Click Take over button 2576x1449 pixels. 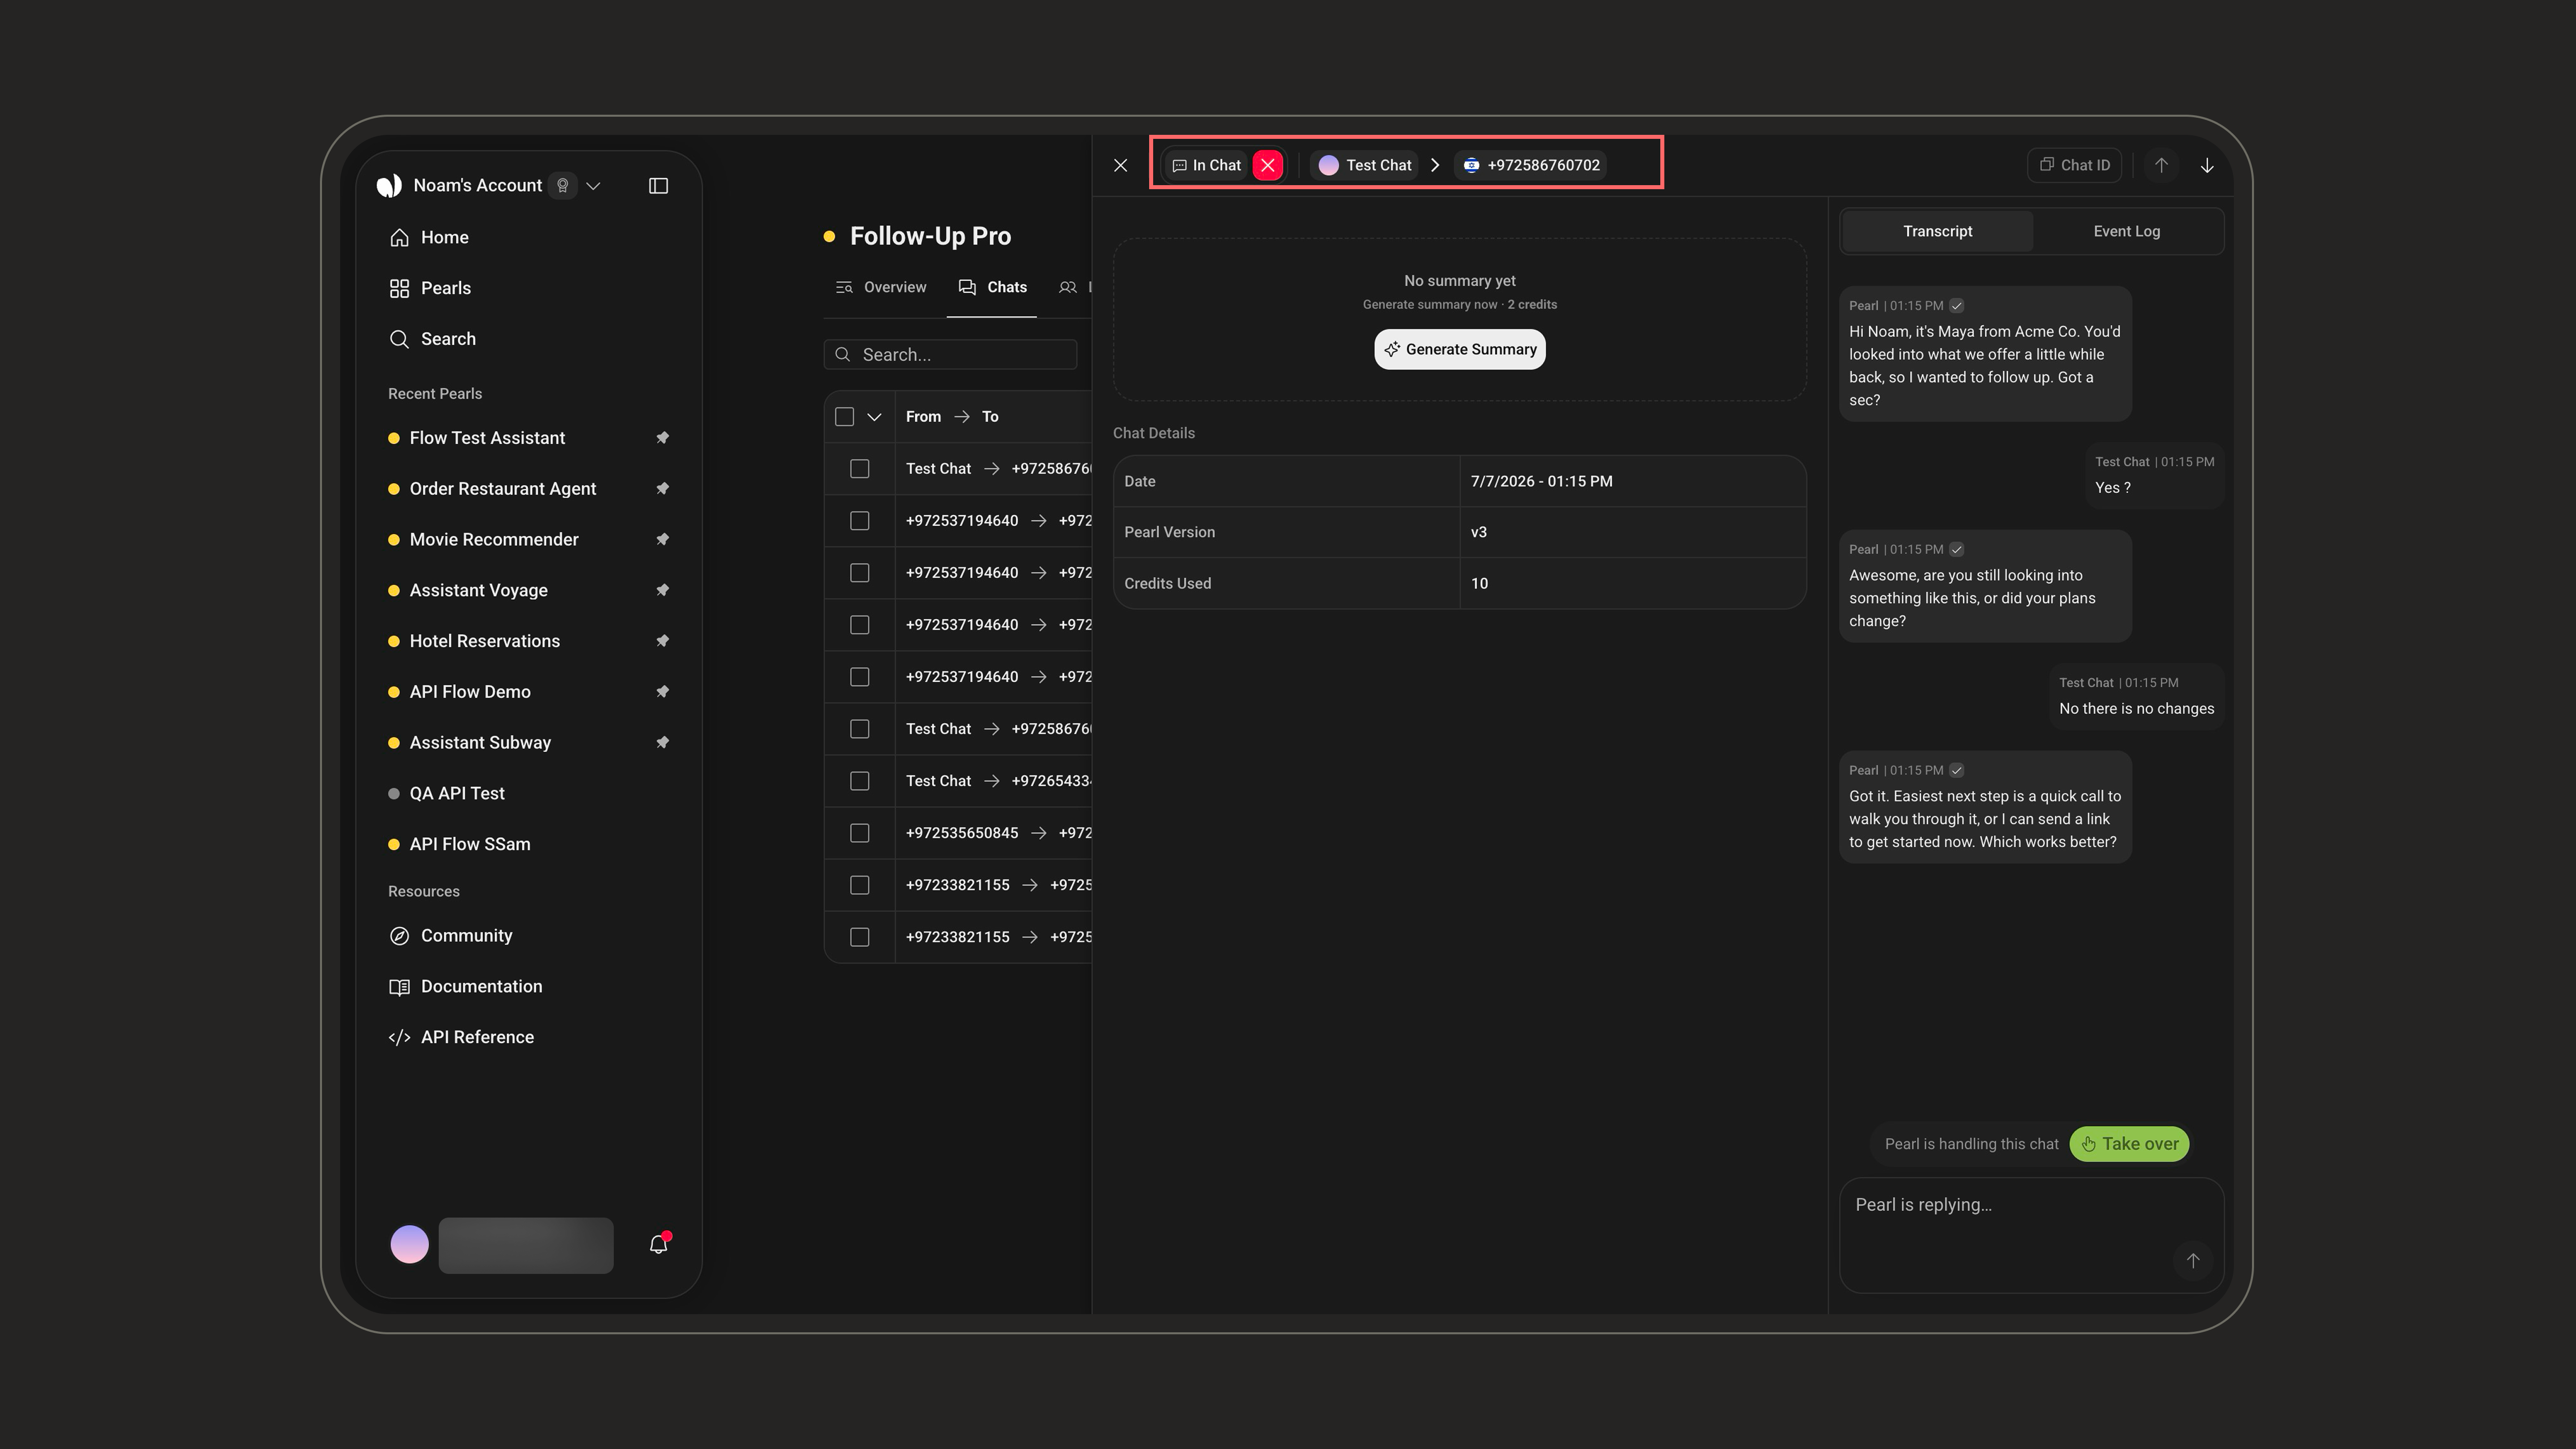tap(2129, 1144)
